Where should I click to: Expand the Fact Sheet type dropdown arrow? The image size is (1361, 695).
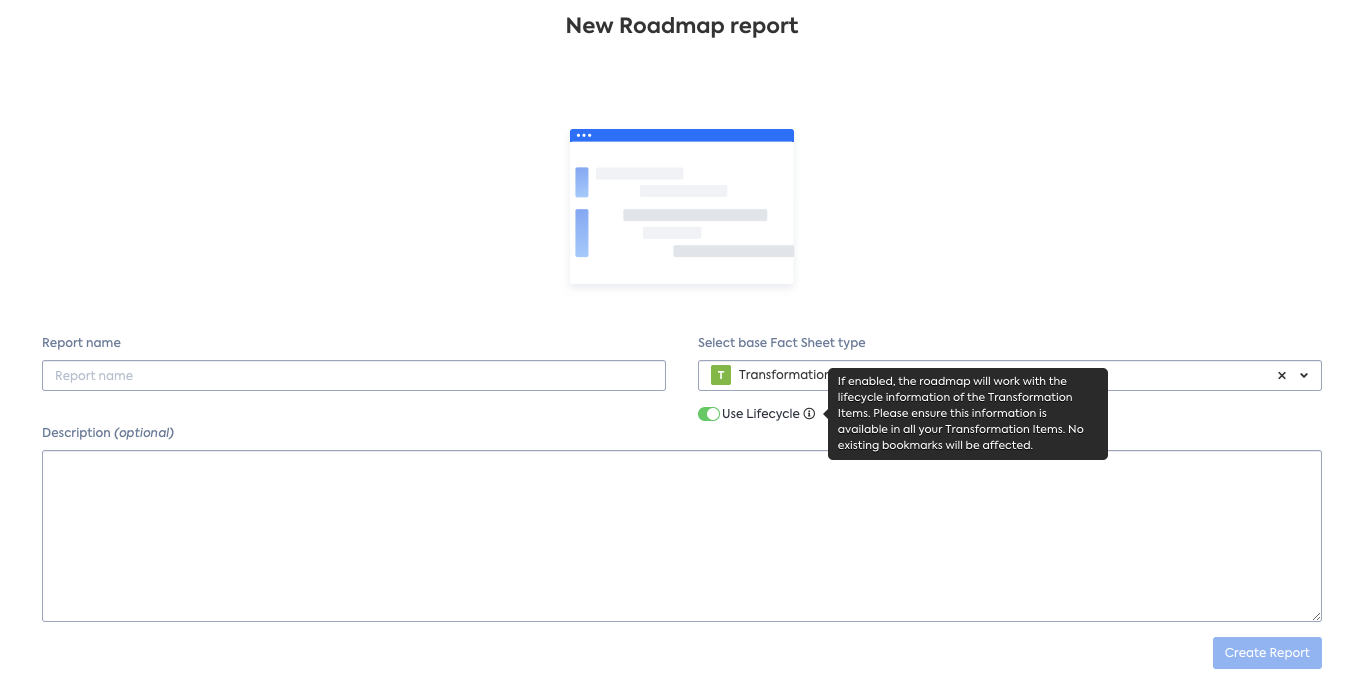click(1304, 376)
